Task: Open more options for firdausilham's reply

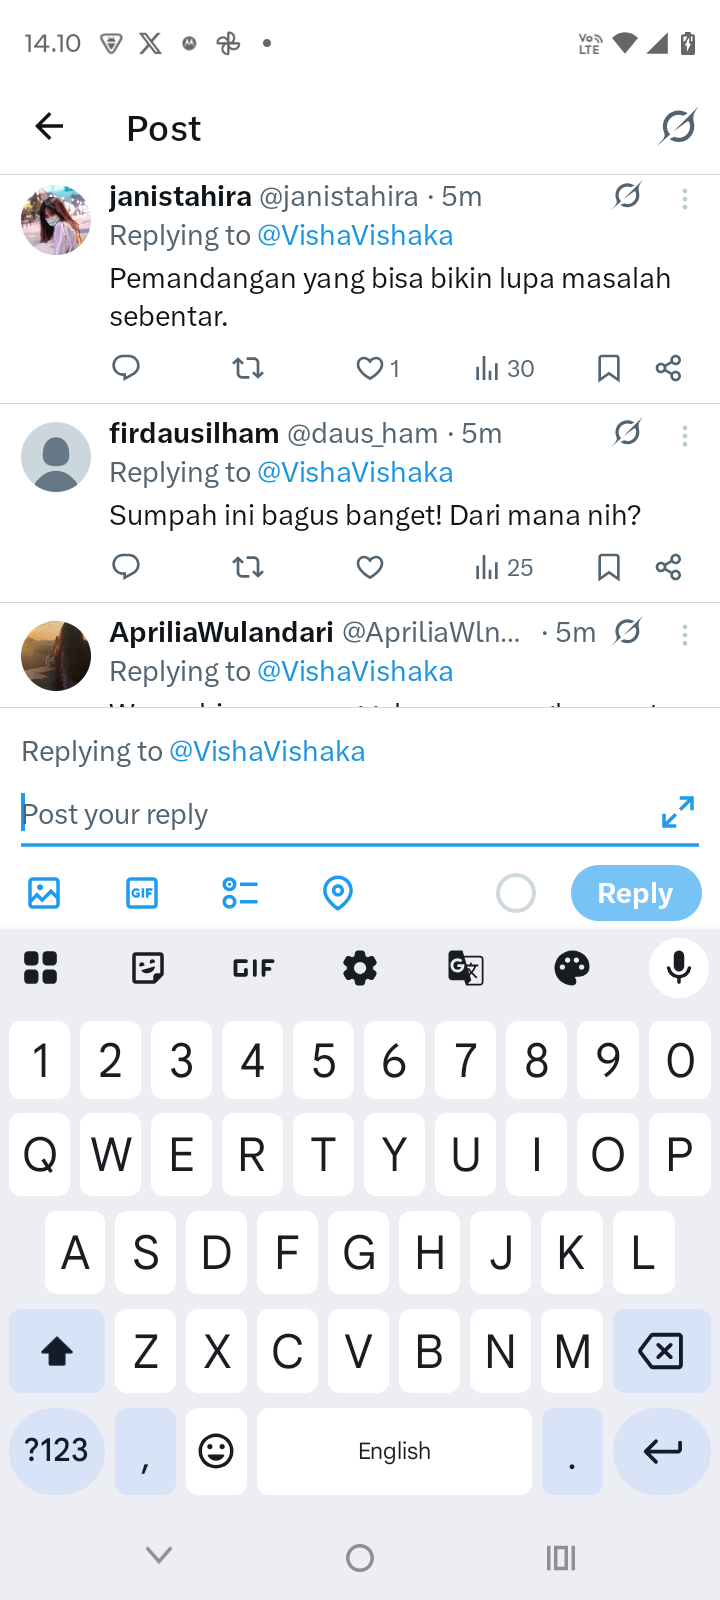Action: (685, 436)
